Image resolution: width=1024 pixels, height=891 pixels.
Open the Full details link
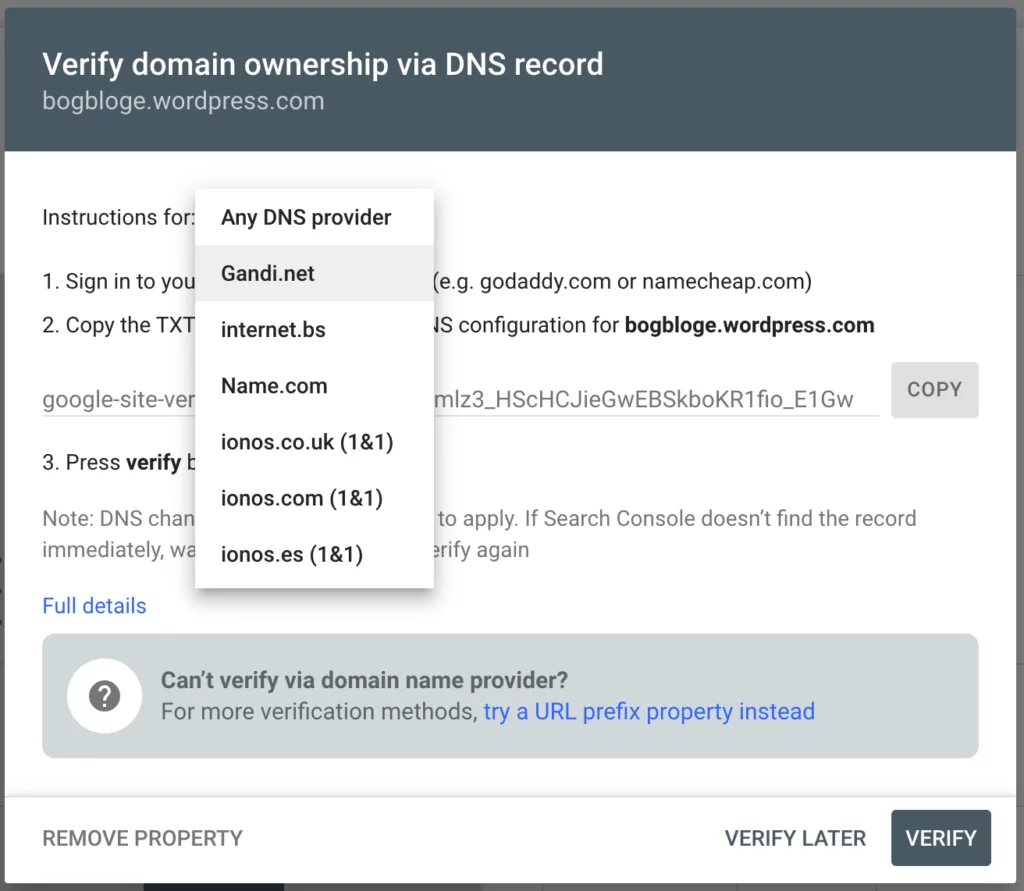coord(94,606)
